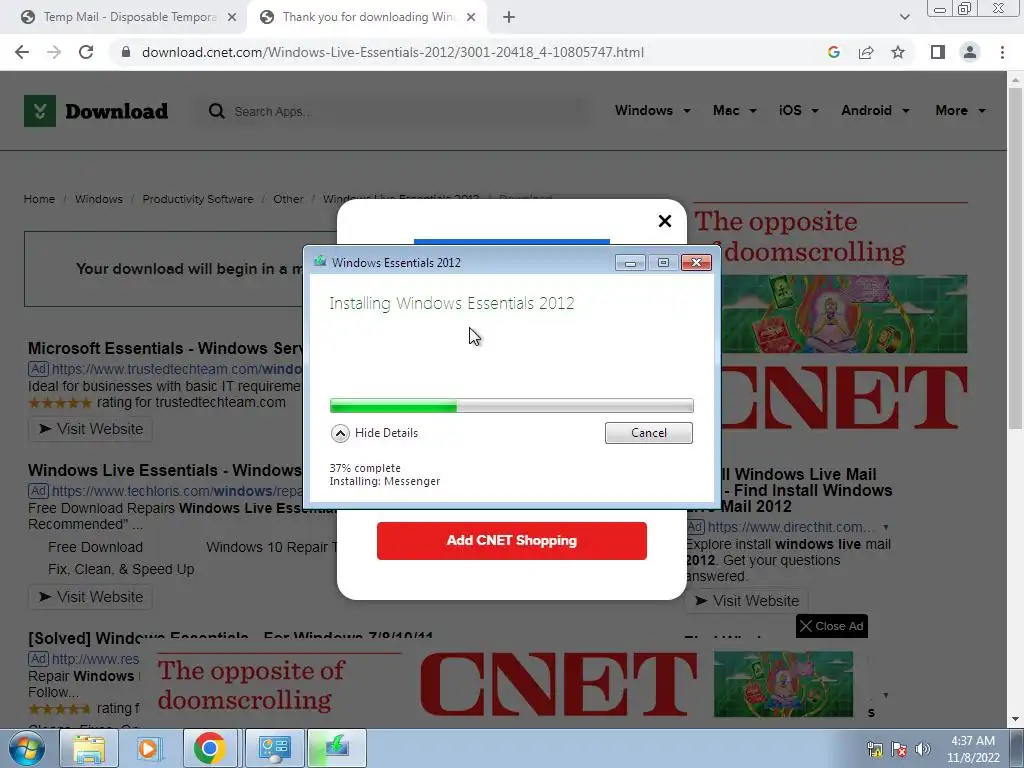Open a new tab with the plus icon
This screenshot has height=768, width=1024.
pos(509,17)
